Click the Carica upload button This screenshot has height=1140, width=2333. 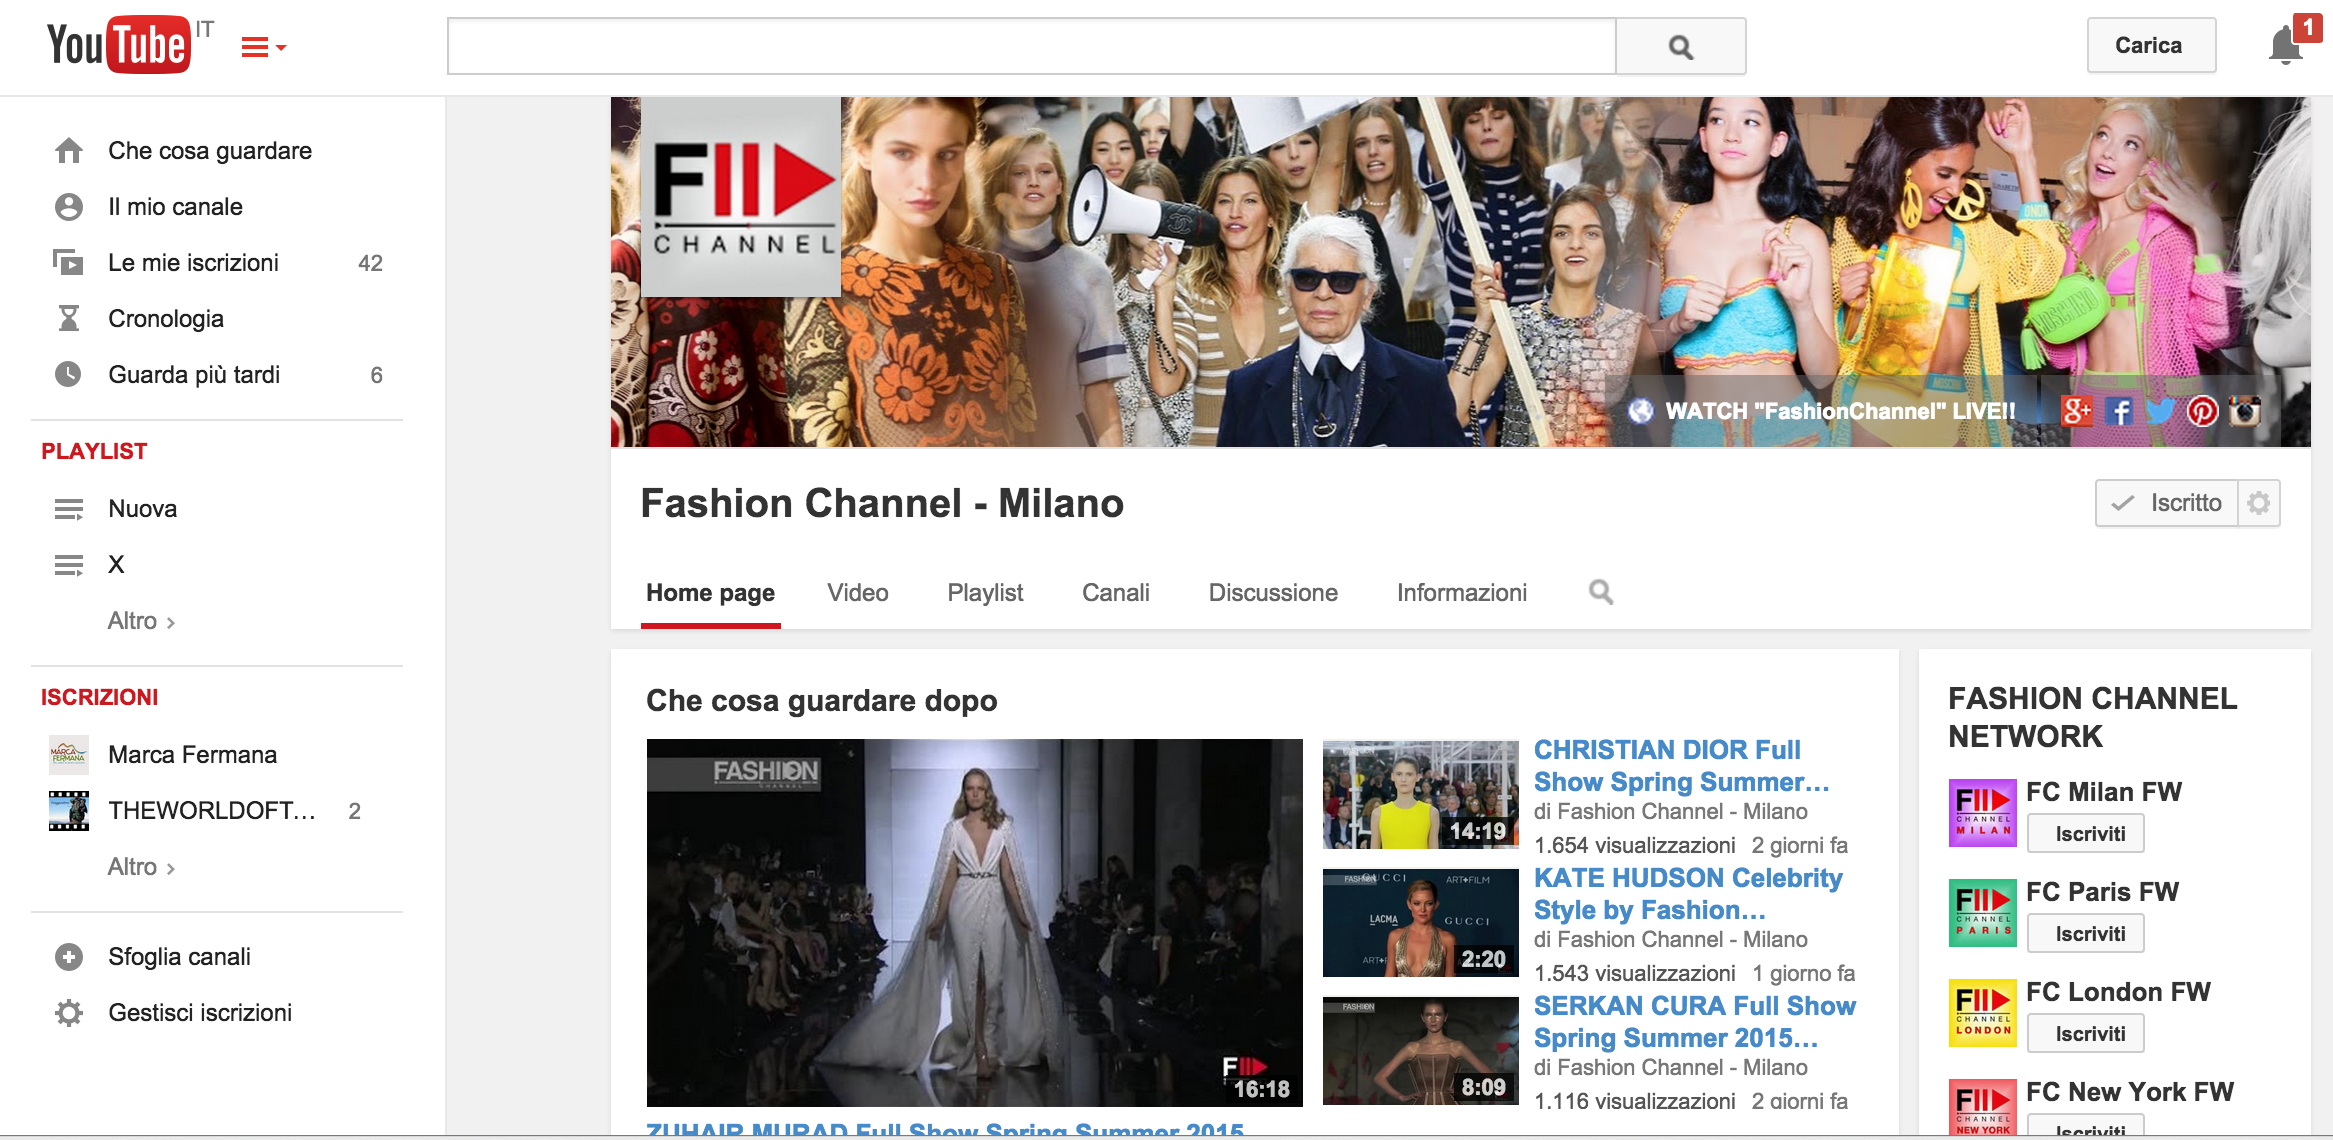(2150, 46)
